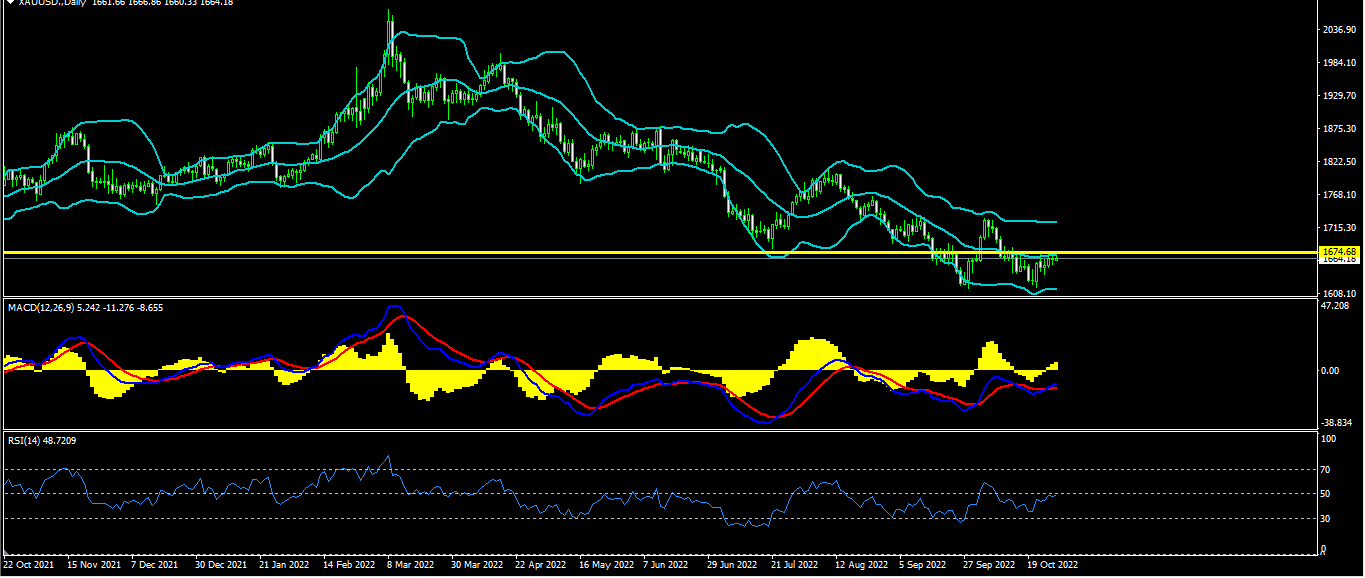1365x578 pixels.
Task: Click the XAUUSD,Daily chart title text
Action: [52, 3]
